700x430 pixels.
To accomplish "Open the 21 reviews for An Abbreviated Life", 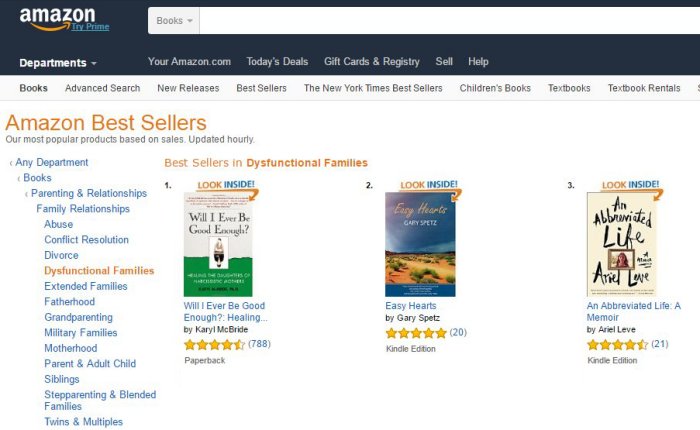I will (x=659, y=345).
